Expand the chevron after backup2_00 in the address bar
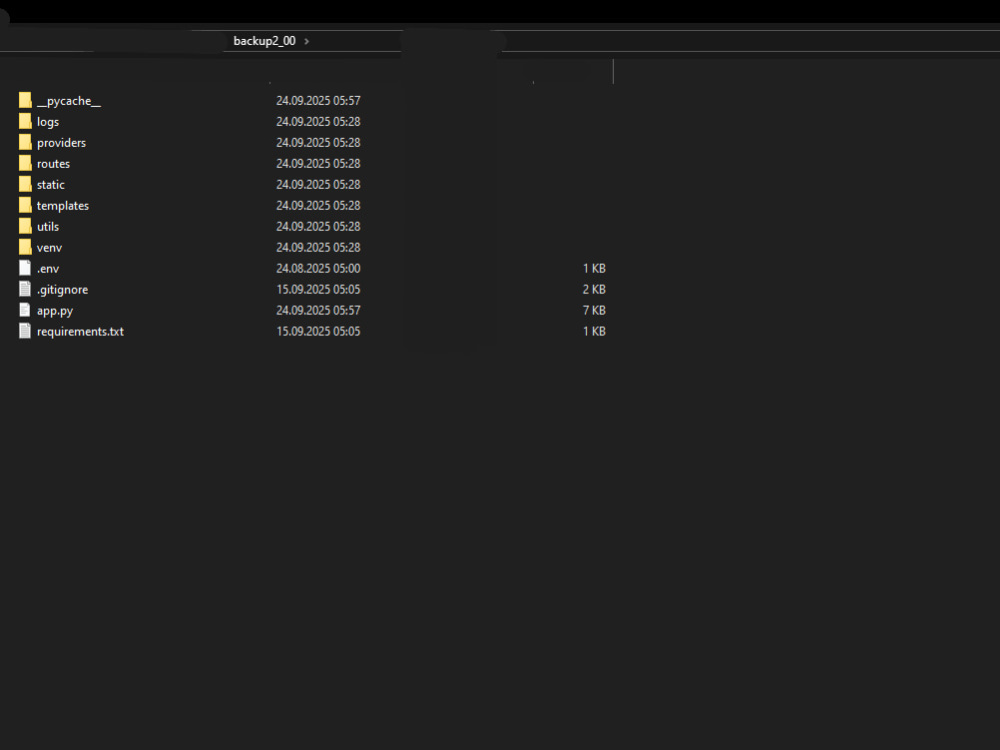Image resolution: width=1000 pixels, height=750 pixels. [x=307, y=41]
